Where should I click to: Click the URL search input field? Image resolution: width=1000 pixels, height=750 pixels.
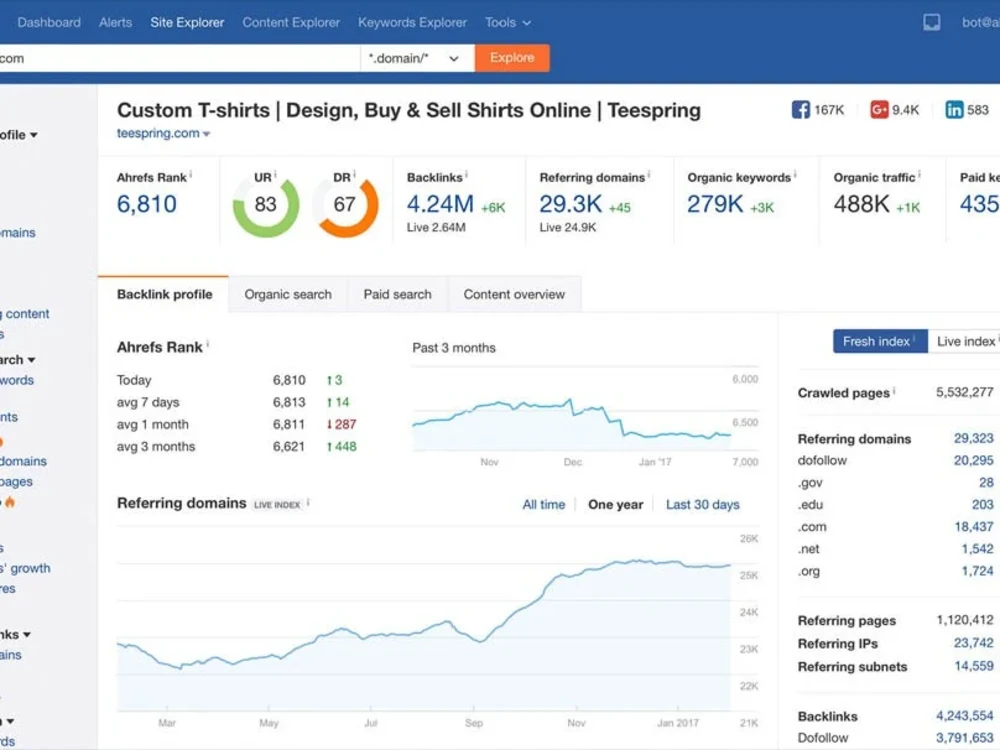coord(180,58)
